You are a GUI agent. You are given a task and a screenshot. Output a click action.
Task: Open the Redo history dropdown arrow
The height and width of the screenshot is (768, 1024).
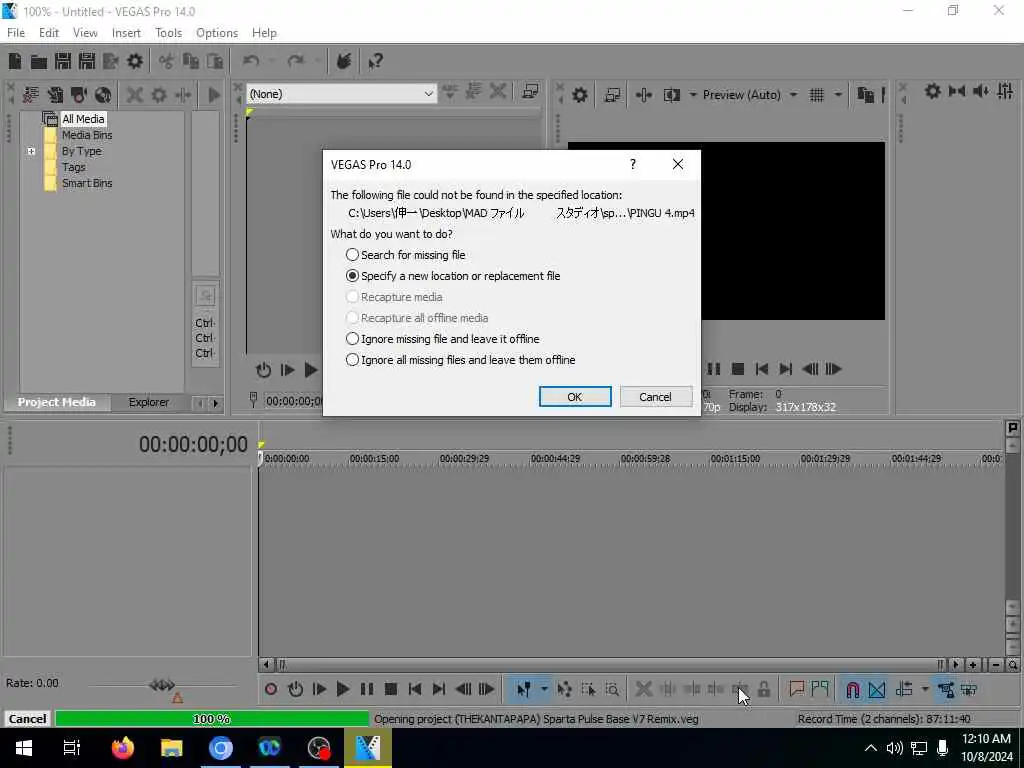[x=317, y=61]
